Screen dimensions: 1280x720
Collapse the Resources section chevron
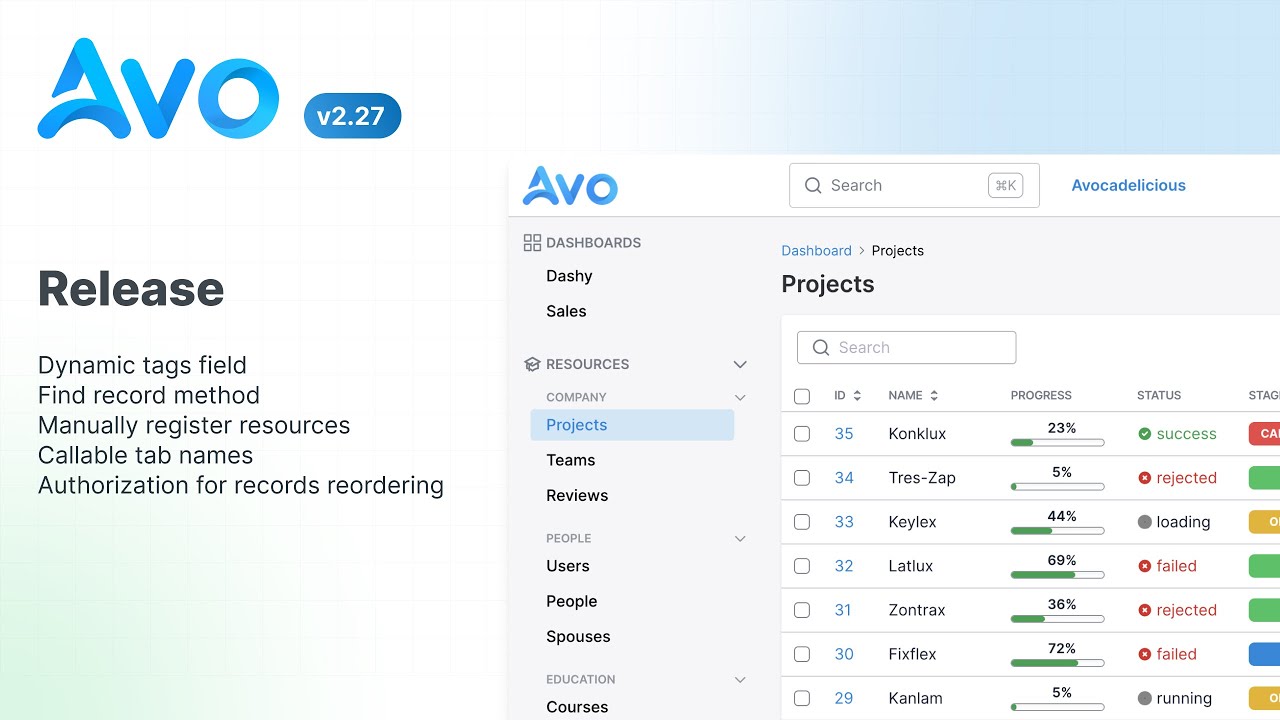tap(740, 364)
